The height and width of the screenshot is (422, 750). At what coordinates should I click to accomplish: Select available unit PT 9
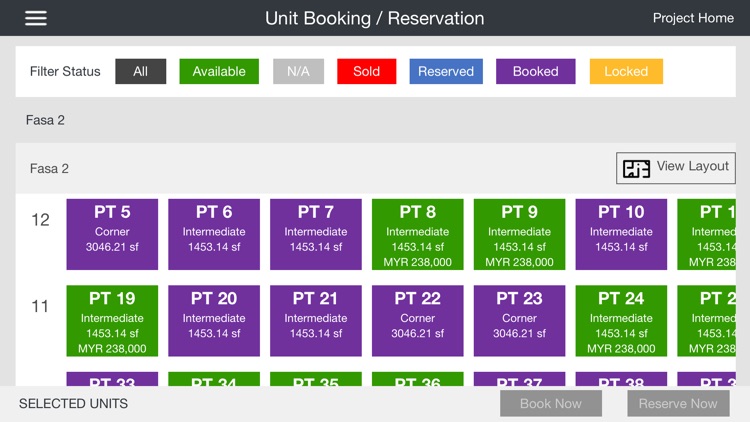pyautogui.click(x=519, y=234)
